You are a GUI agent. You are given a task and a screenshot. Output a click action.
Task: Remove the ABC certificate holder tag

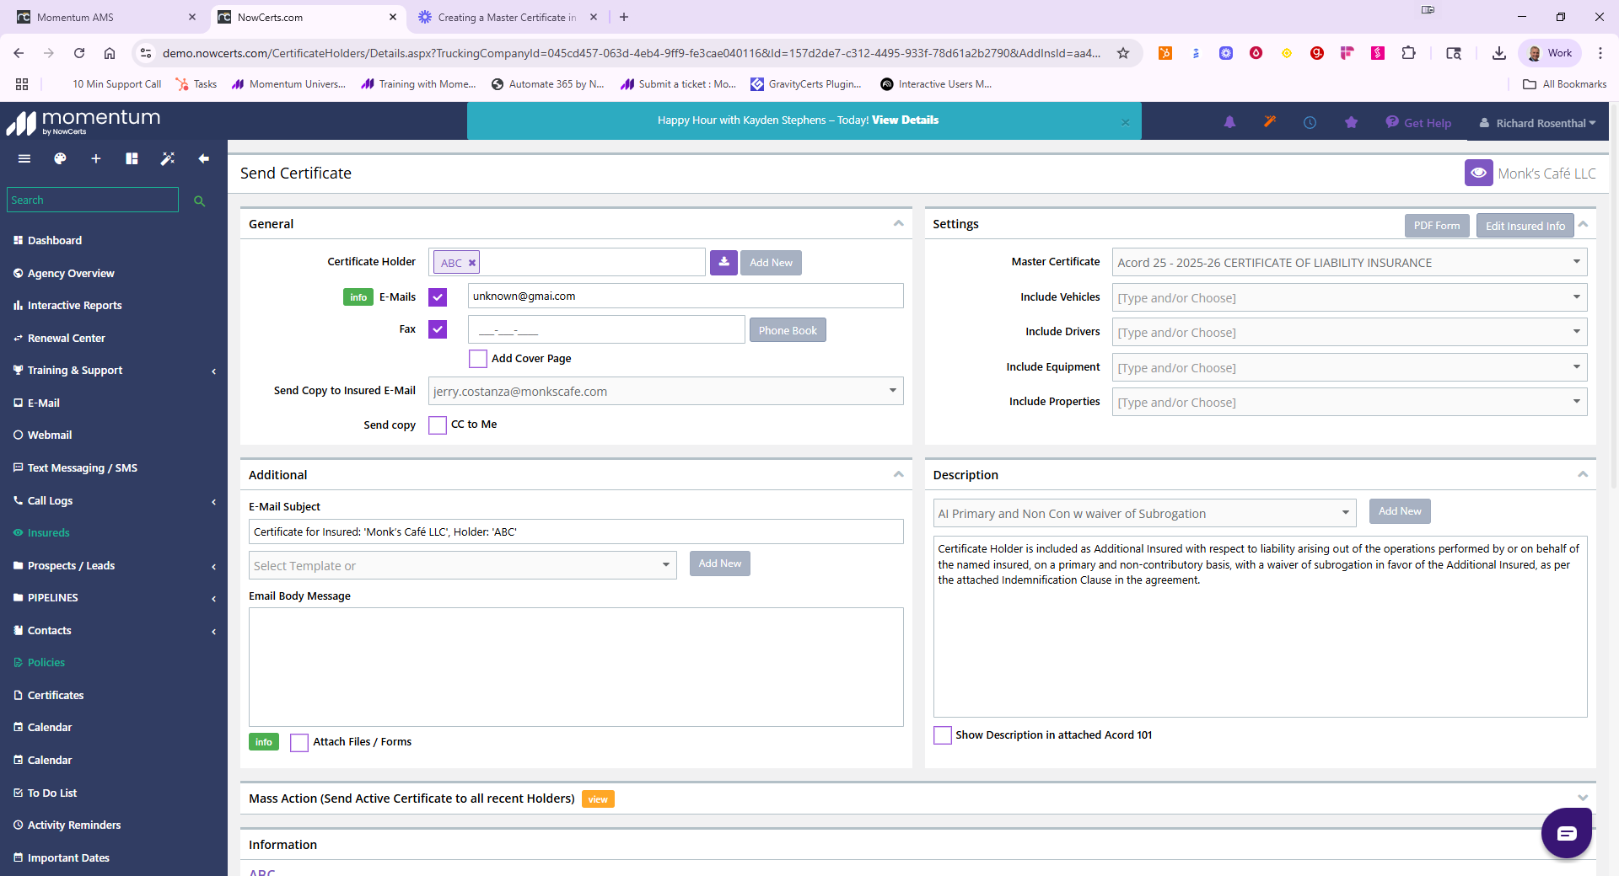click(x=472, y=263)
